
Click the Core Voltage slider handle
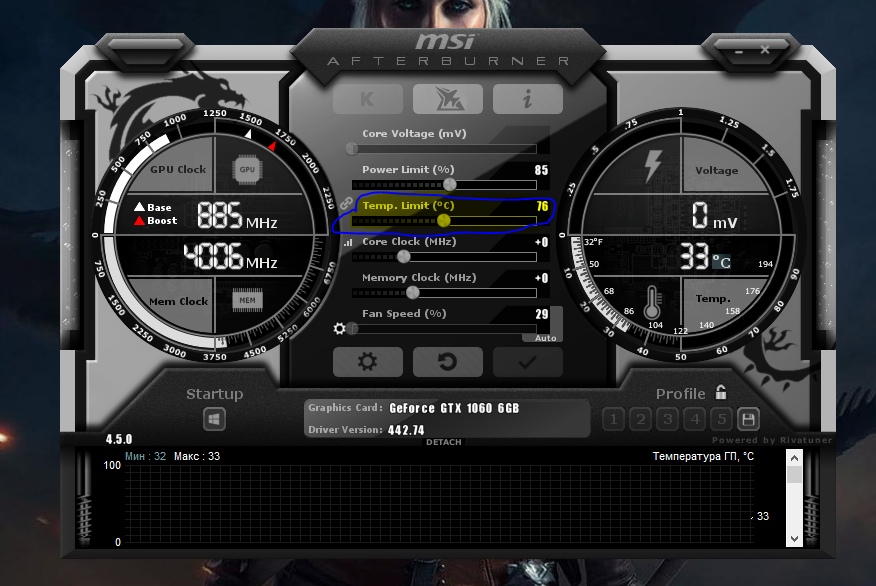click(351, 149)
